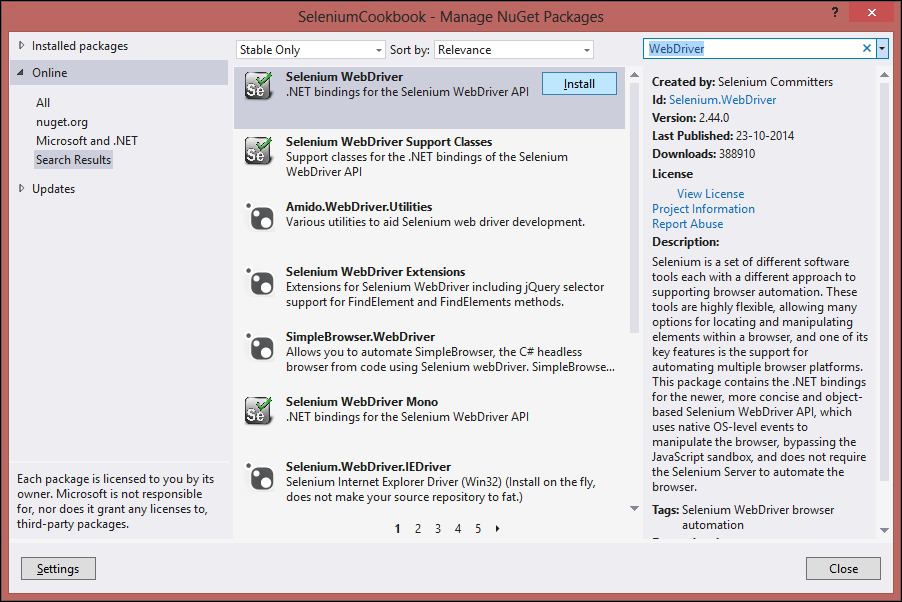Collapse the Online node

point(21,73)
